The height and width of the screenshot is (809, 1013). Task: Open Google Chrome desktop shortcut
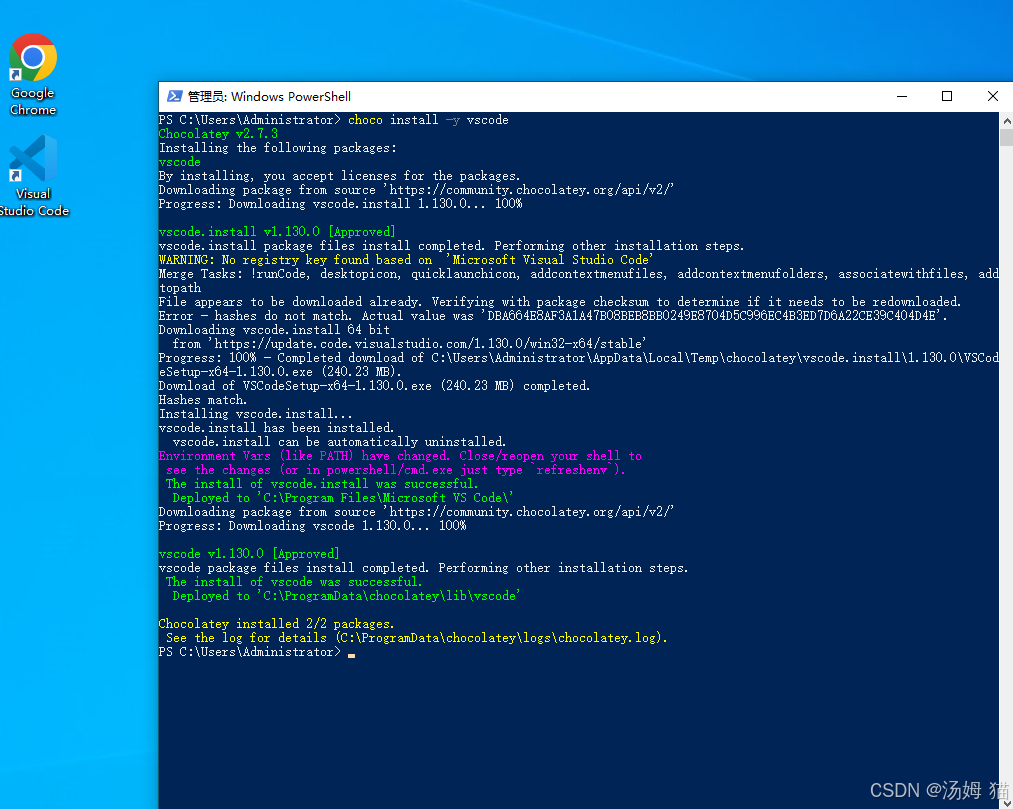32,74
